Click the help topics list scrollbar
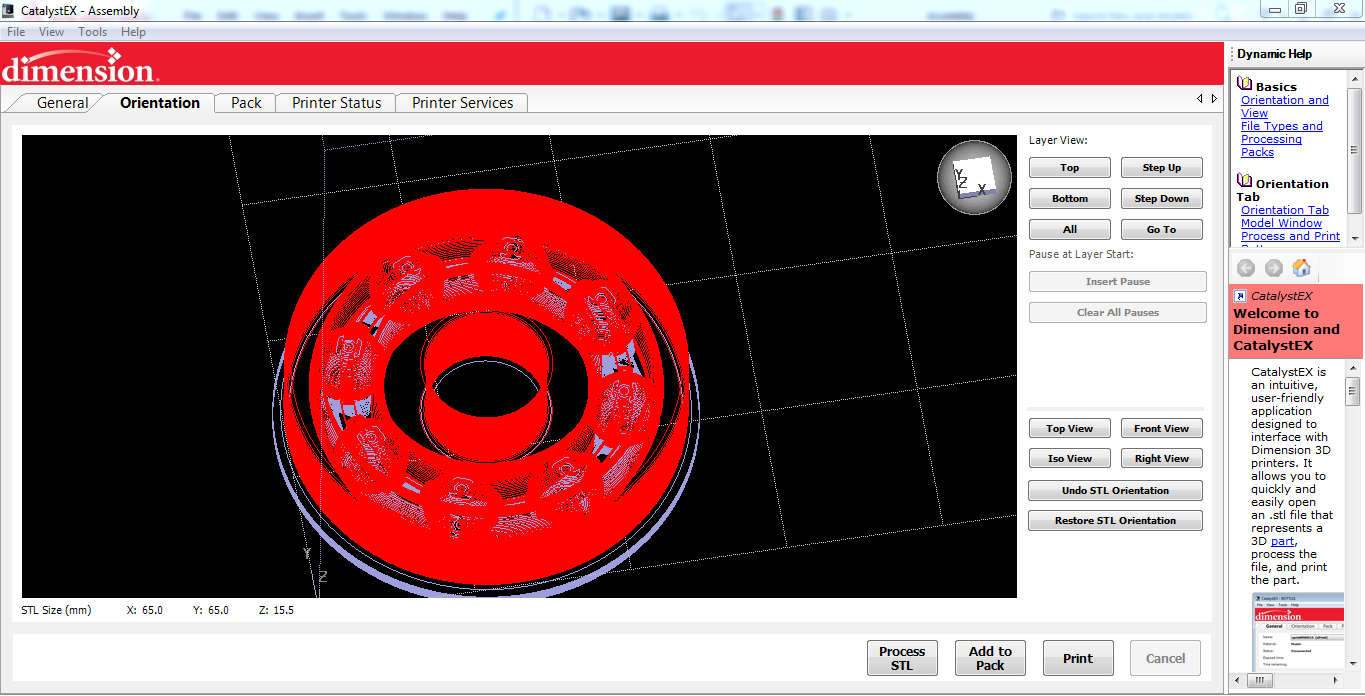The height and width of the screenshot is (696, 1365). pos(1355,157)
